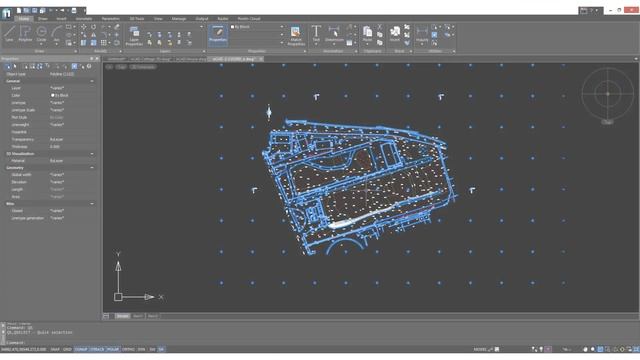Click the New file icon in quick access bar
The width and height of the screenshot is (640, 360).
(19, 11)
